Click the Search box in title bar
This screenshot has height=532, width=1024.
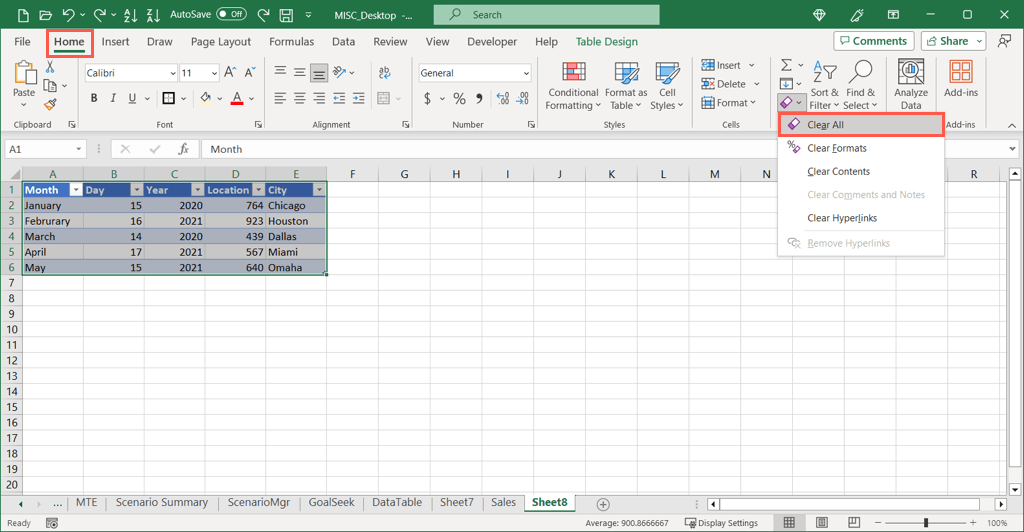click(x=546, y=15)
